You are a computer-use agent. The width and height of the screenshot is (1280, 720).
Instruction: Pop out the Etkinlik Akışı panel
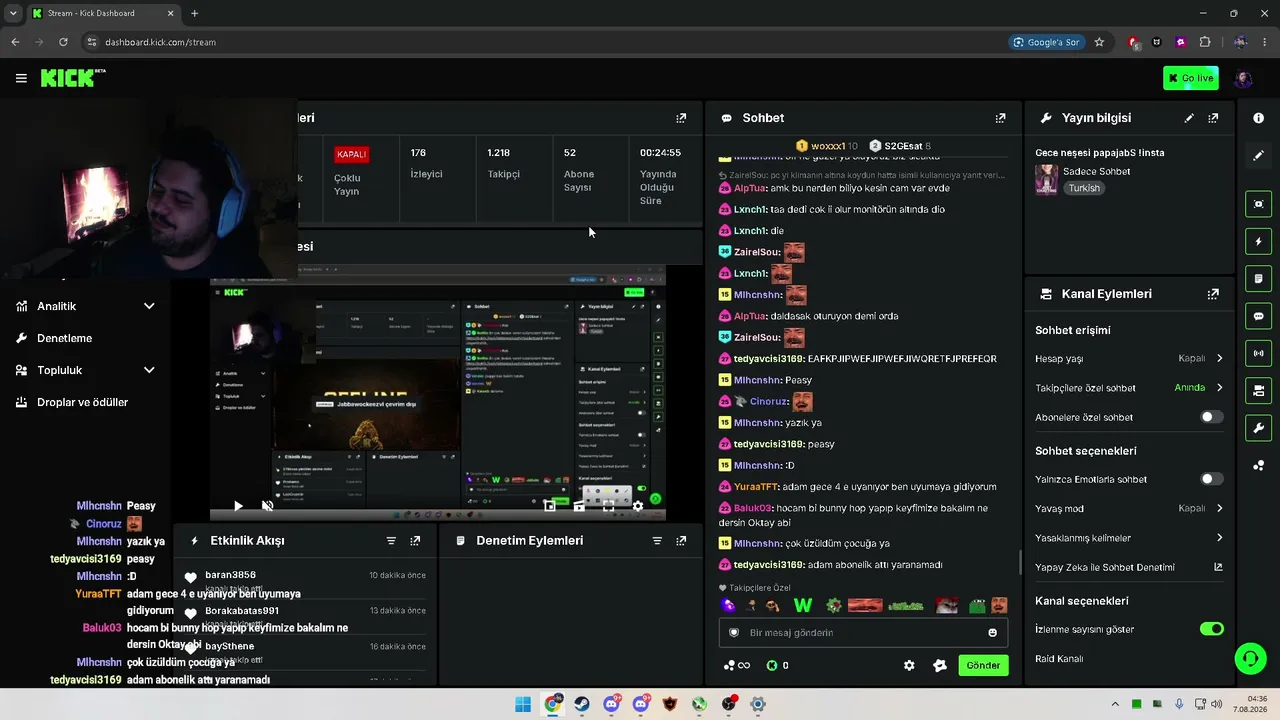tap(415, 541)
